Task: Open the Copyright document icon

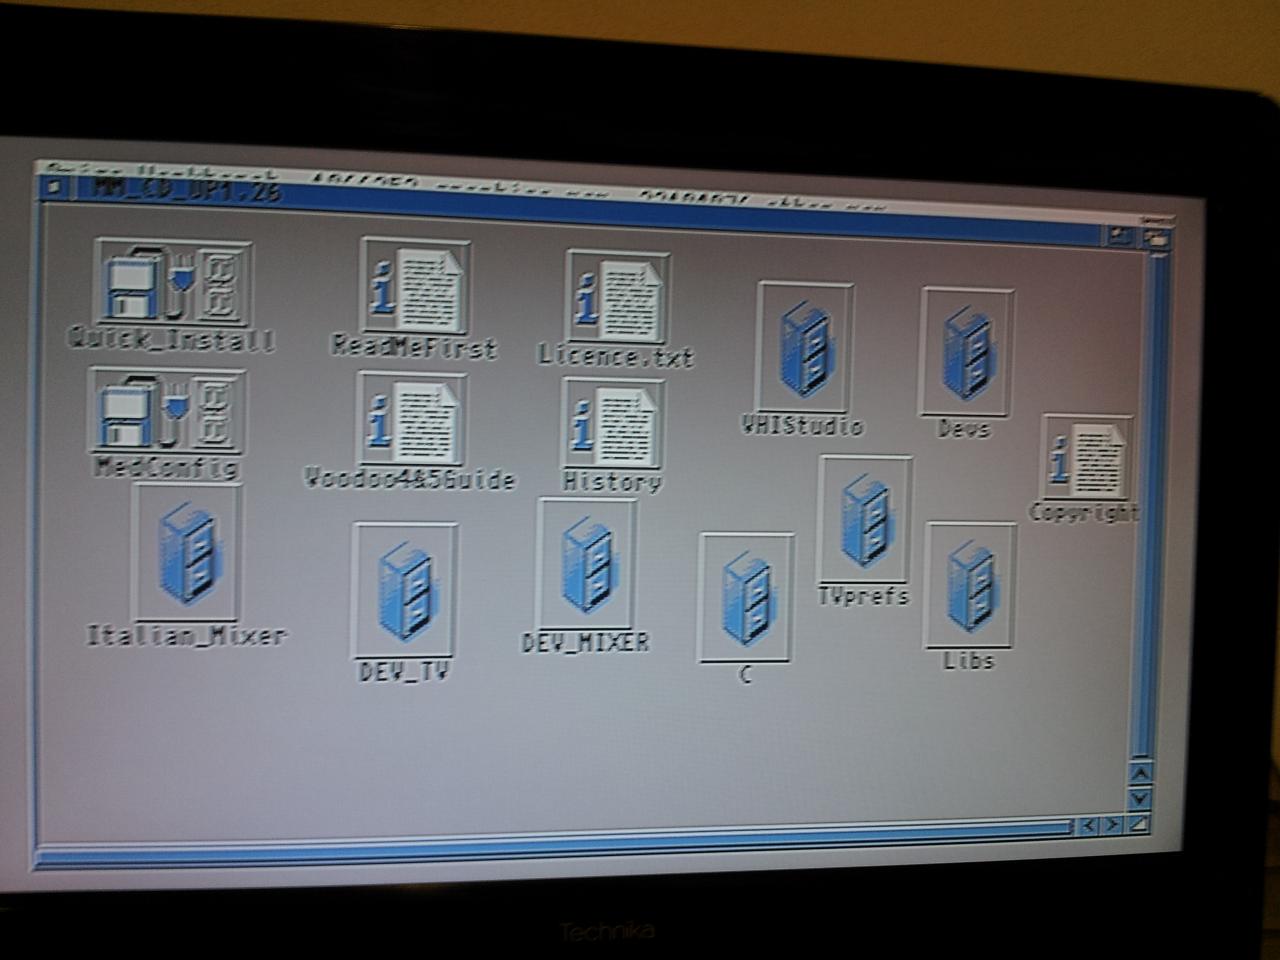Action: pos(1087,459)
